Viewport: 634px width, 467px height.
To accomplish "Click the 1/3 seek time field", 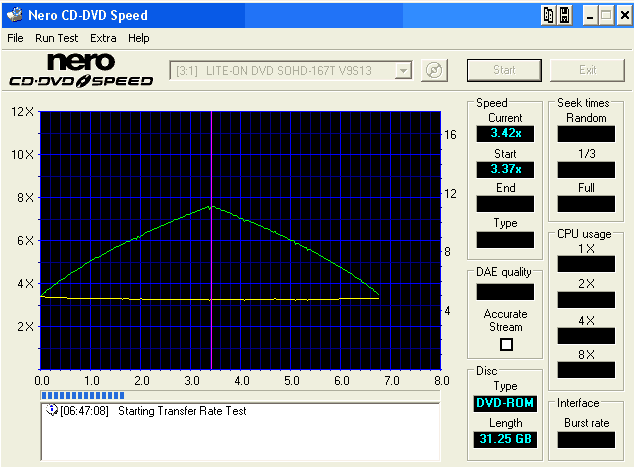I will click(586, 169).
